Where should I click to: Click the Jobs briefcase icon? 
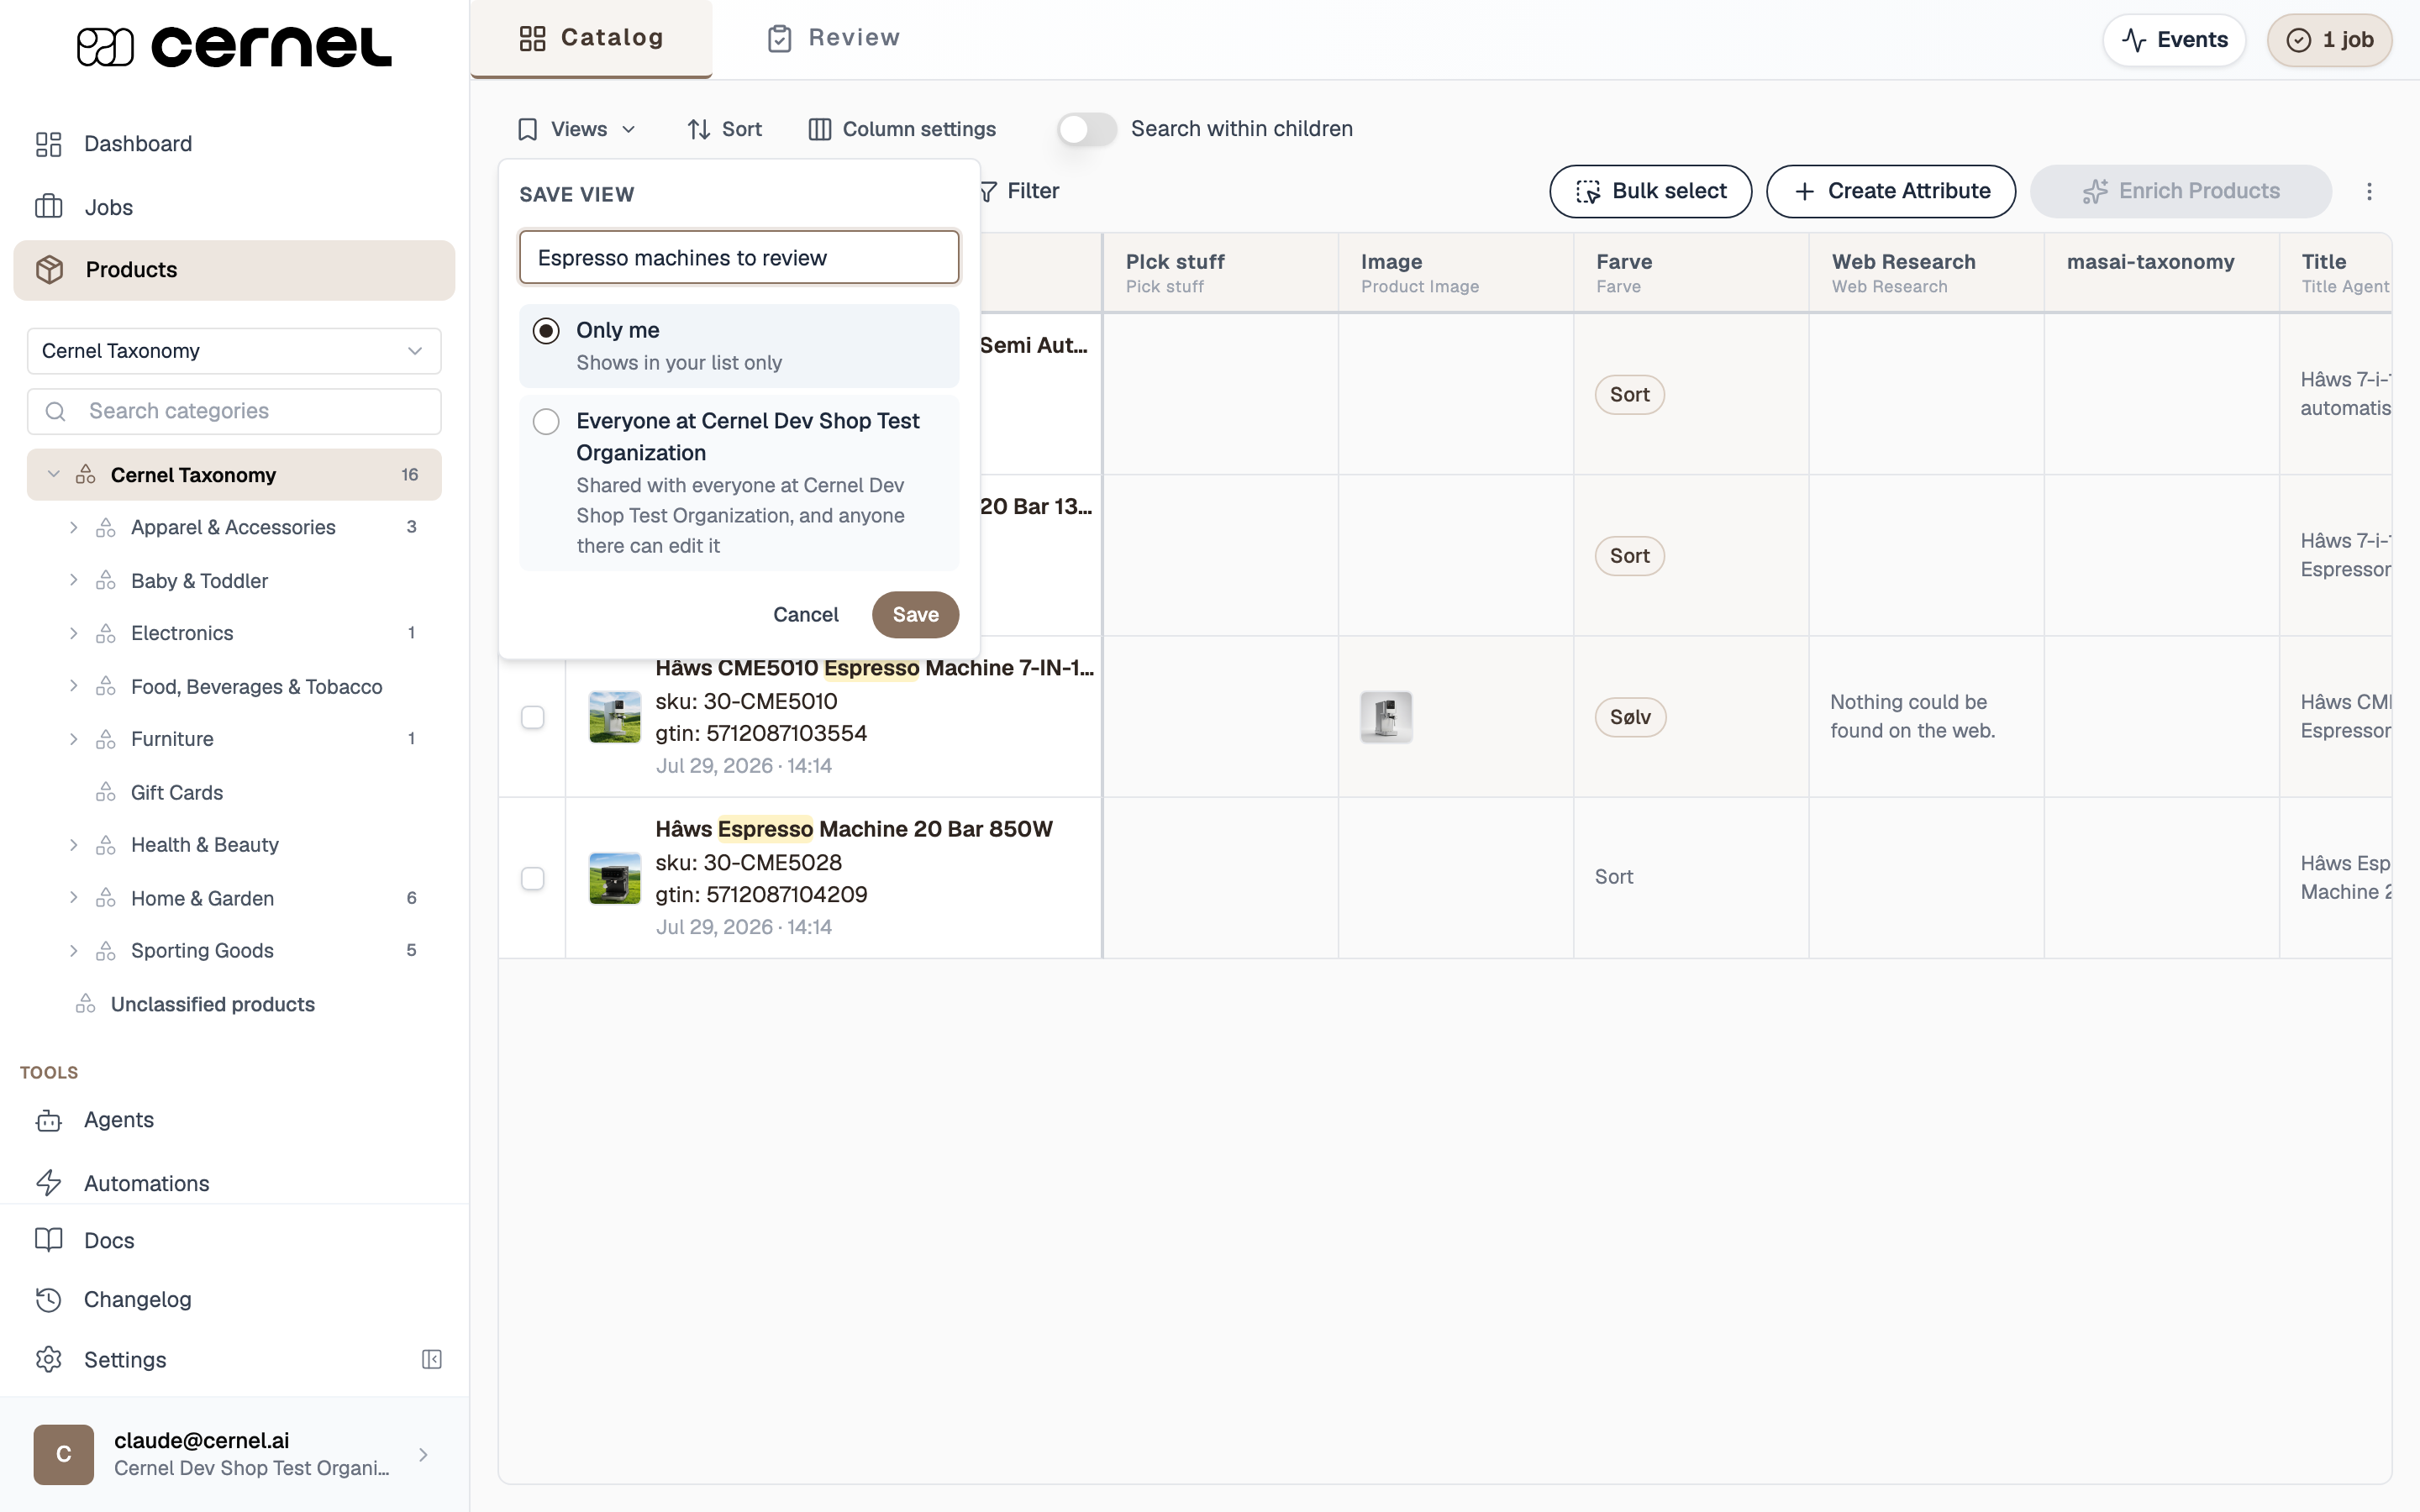click(x=48, y=207)
